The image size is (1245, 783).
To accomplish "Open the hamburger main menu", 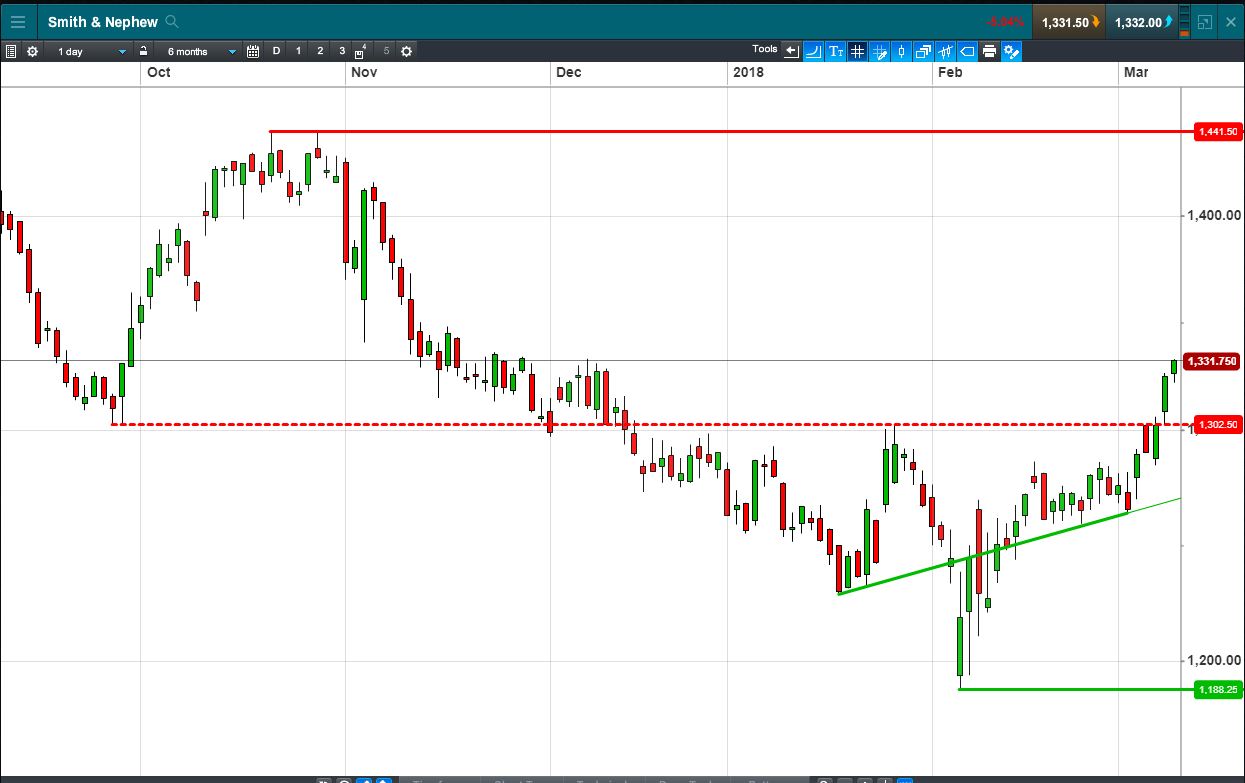I will [18, 21].
